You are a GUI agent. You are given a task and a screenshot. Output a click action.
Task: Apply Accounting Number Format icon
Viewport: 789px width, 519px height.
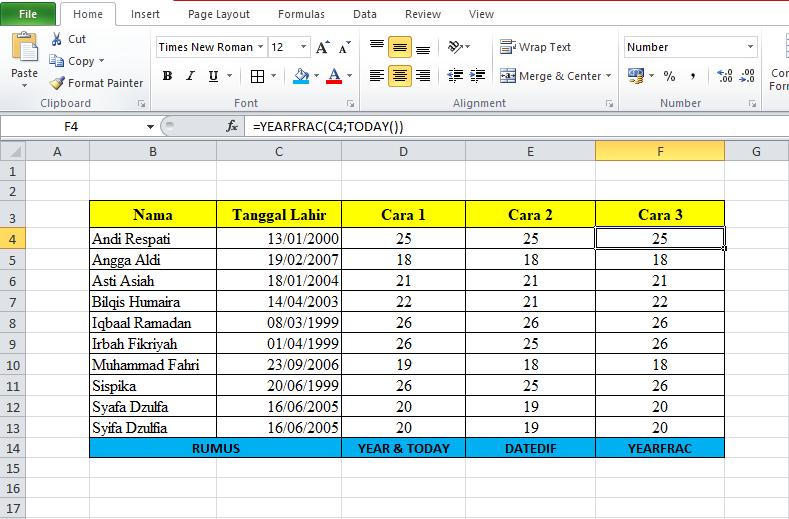click(636, 76)
